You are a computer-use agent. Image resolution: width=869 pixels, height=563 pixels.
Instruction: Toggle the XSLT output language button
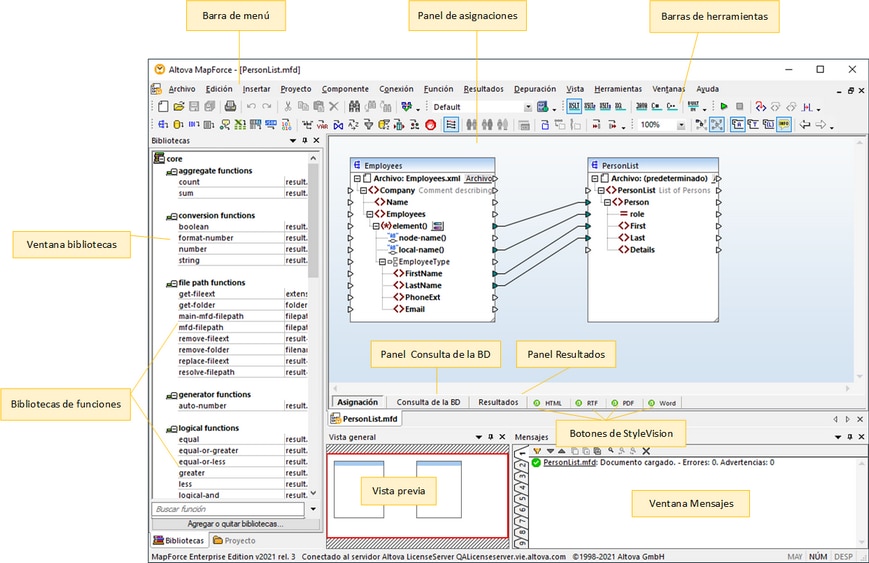pos(574,106)
